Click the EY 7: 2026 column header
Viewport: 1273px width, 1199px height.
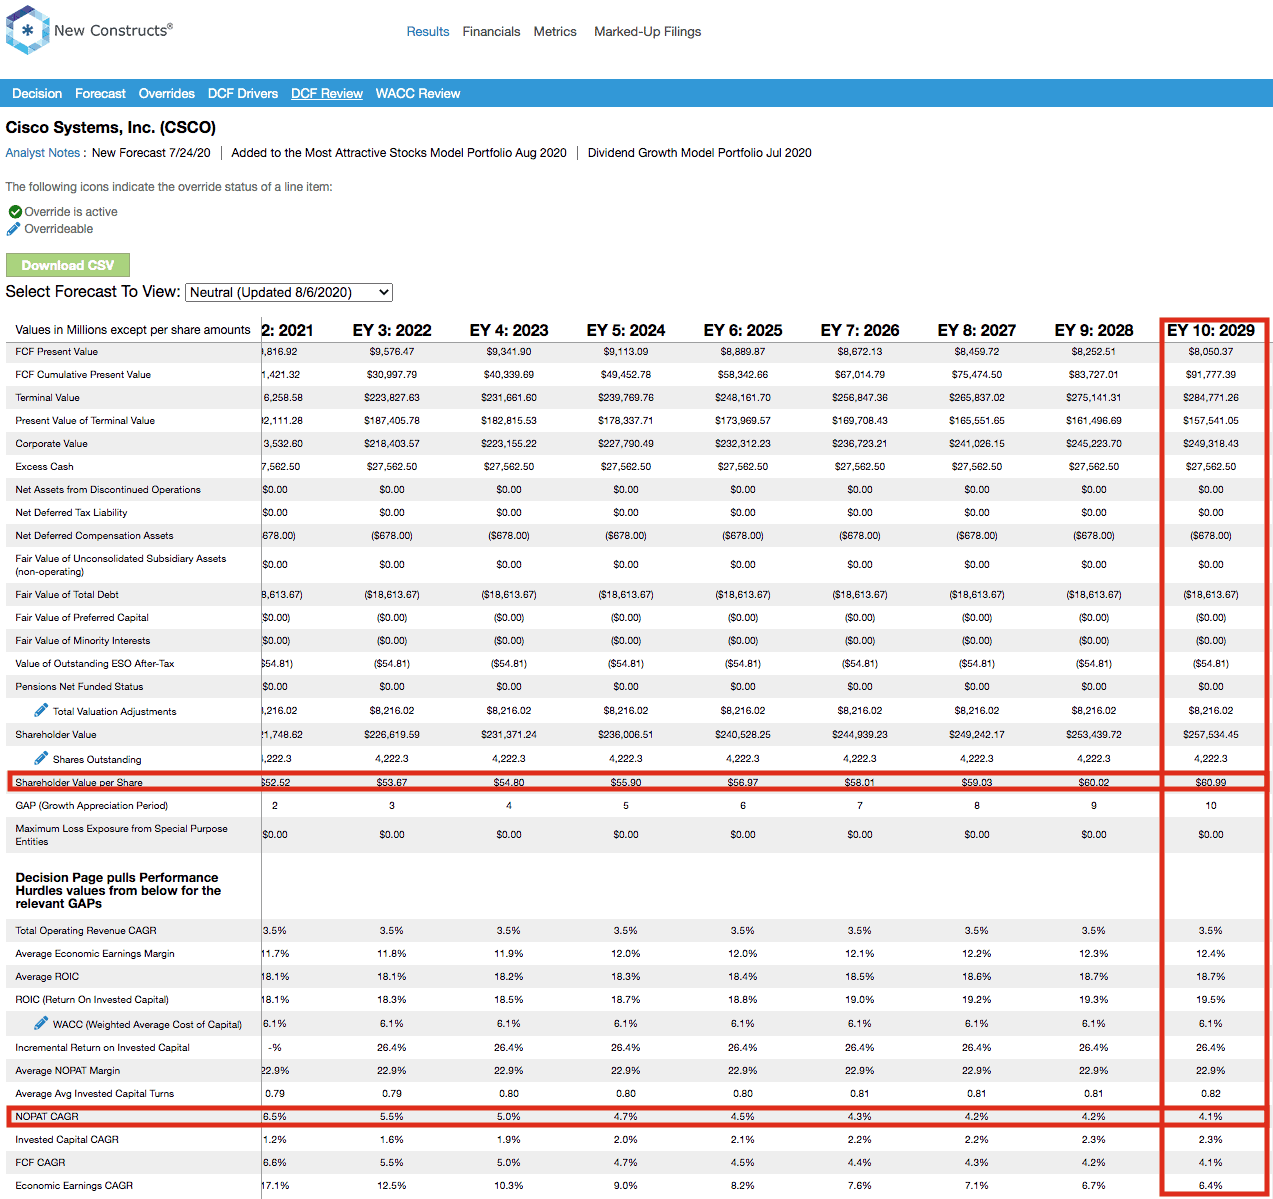point(860,330)
